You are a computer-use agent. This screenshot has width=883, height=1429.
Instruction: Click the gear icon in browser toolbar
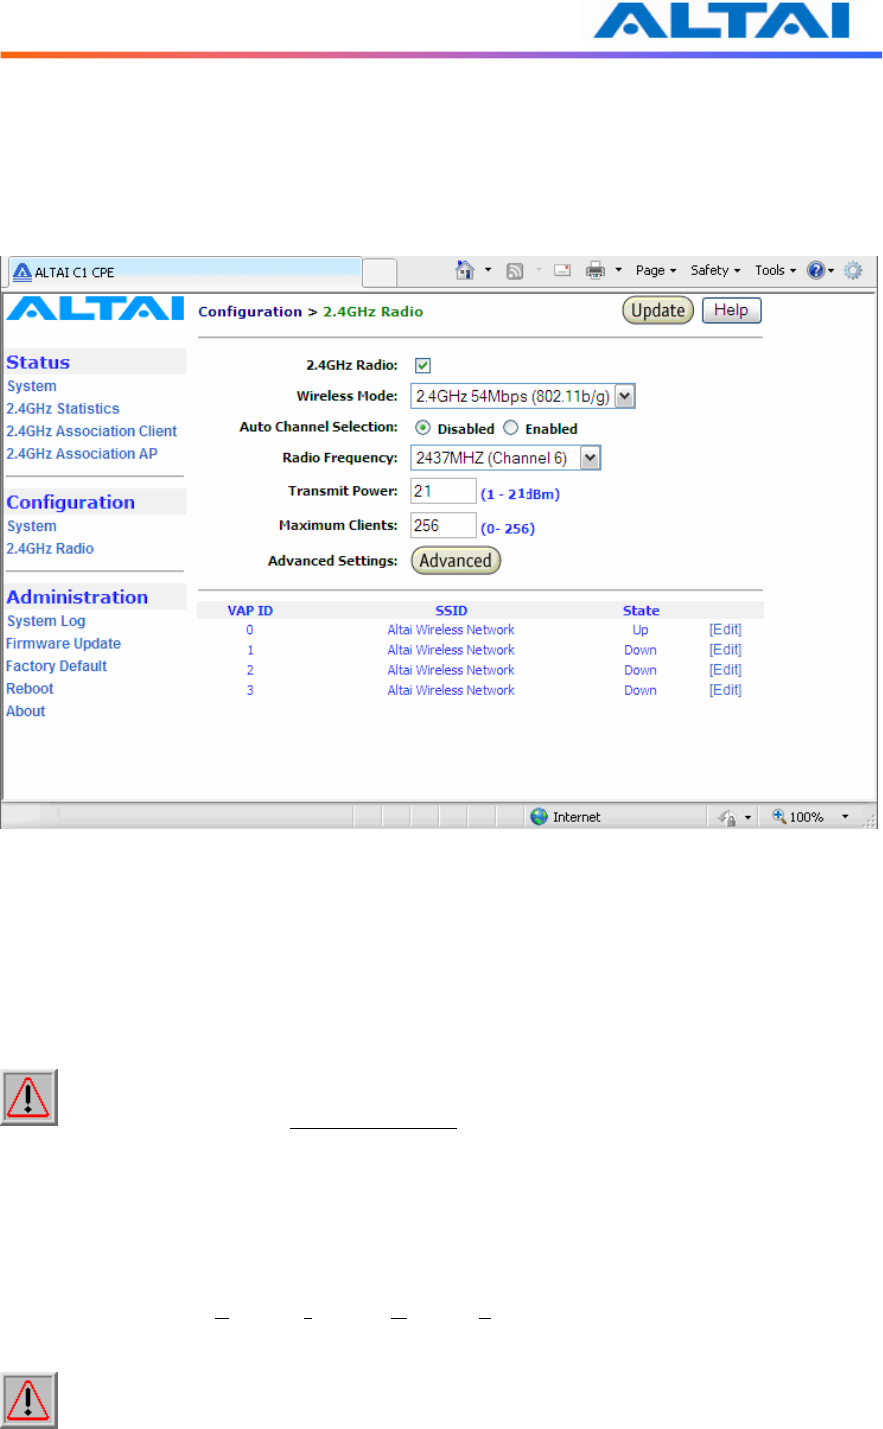coord(853,270)
